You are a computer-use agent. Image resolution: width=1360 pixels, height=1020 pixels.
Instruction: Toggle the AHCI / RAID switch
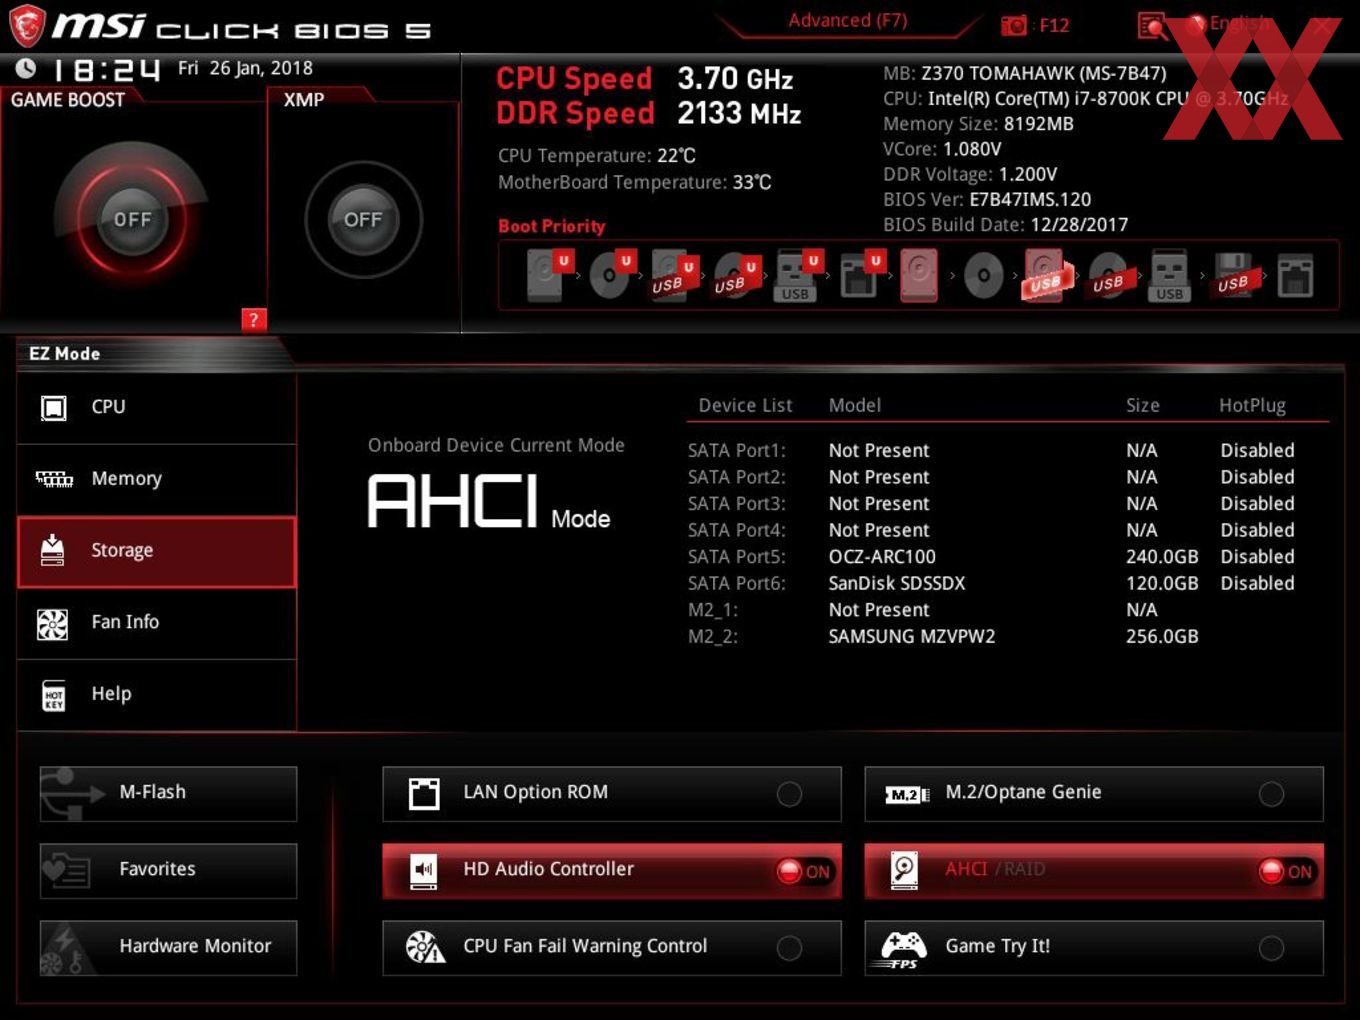[1094, 870]
